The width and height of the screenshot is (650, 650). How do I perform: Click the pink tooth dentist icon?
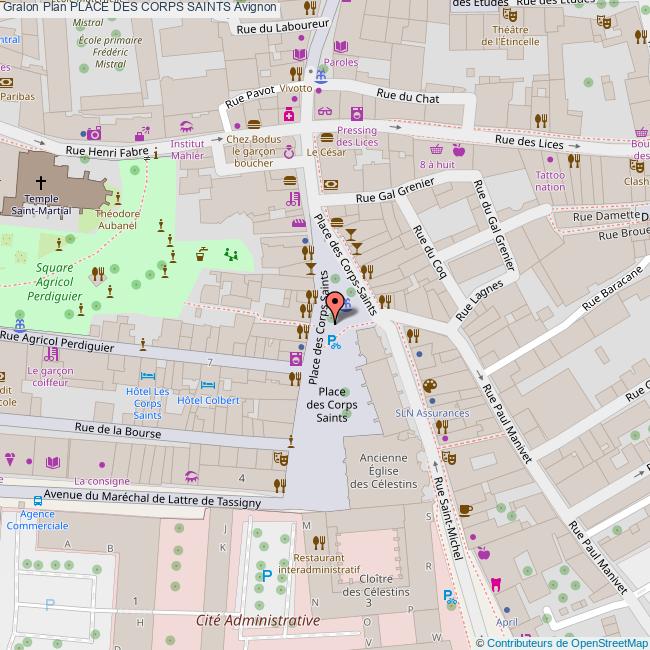coord(495,584)
